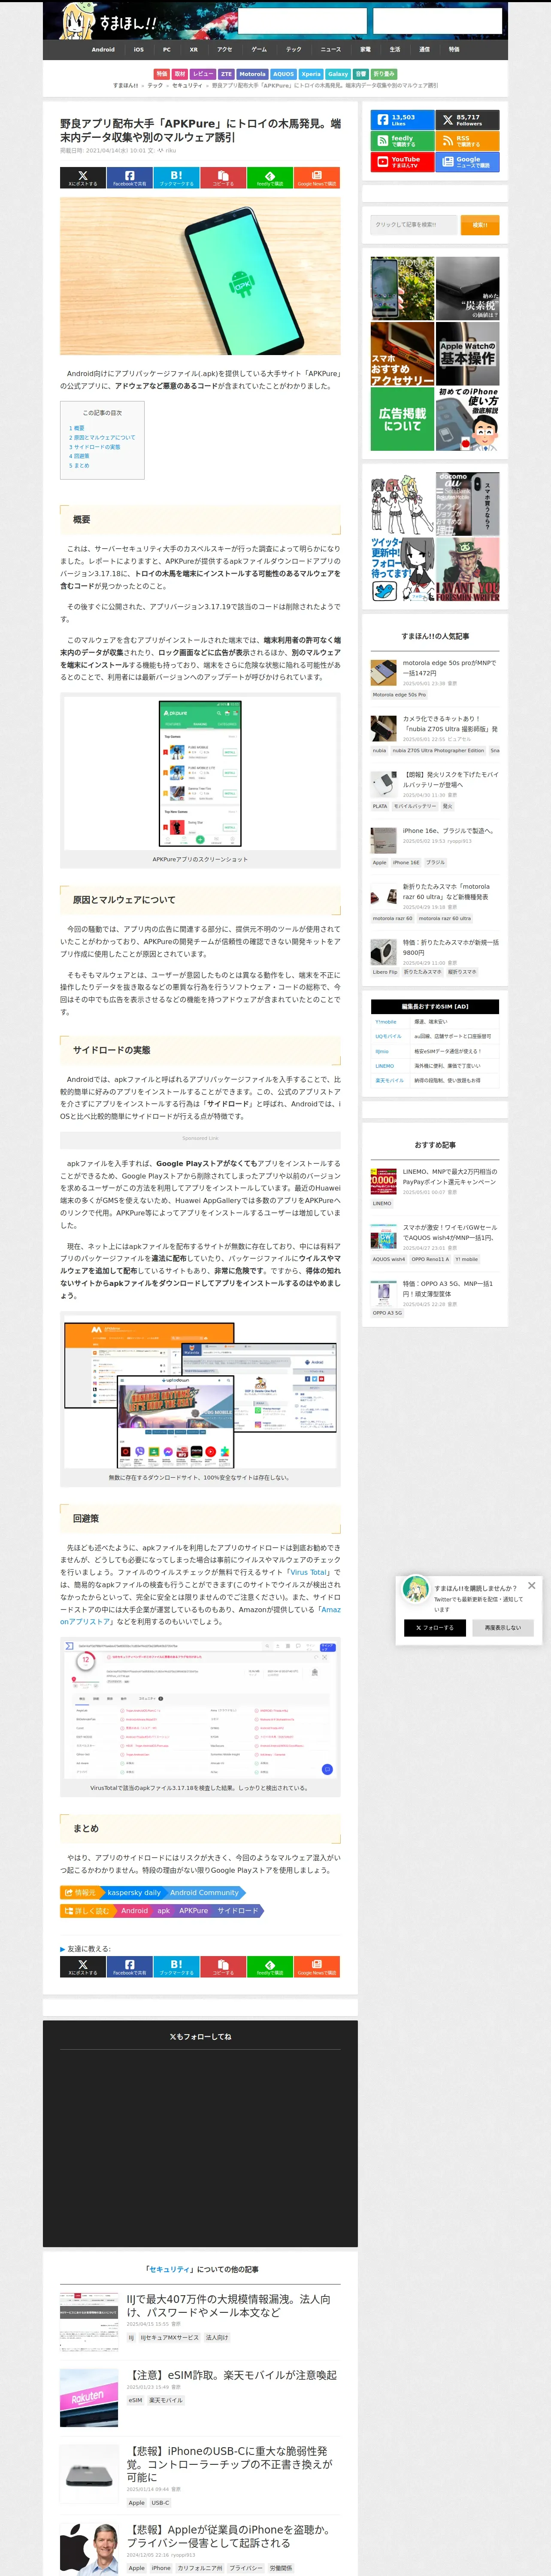Open sidebar YouTube すまほんTV button
The height and width of the screenshot is (2576, 551).
(x=402, y=162)
